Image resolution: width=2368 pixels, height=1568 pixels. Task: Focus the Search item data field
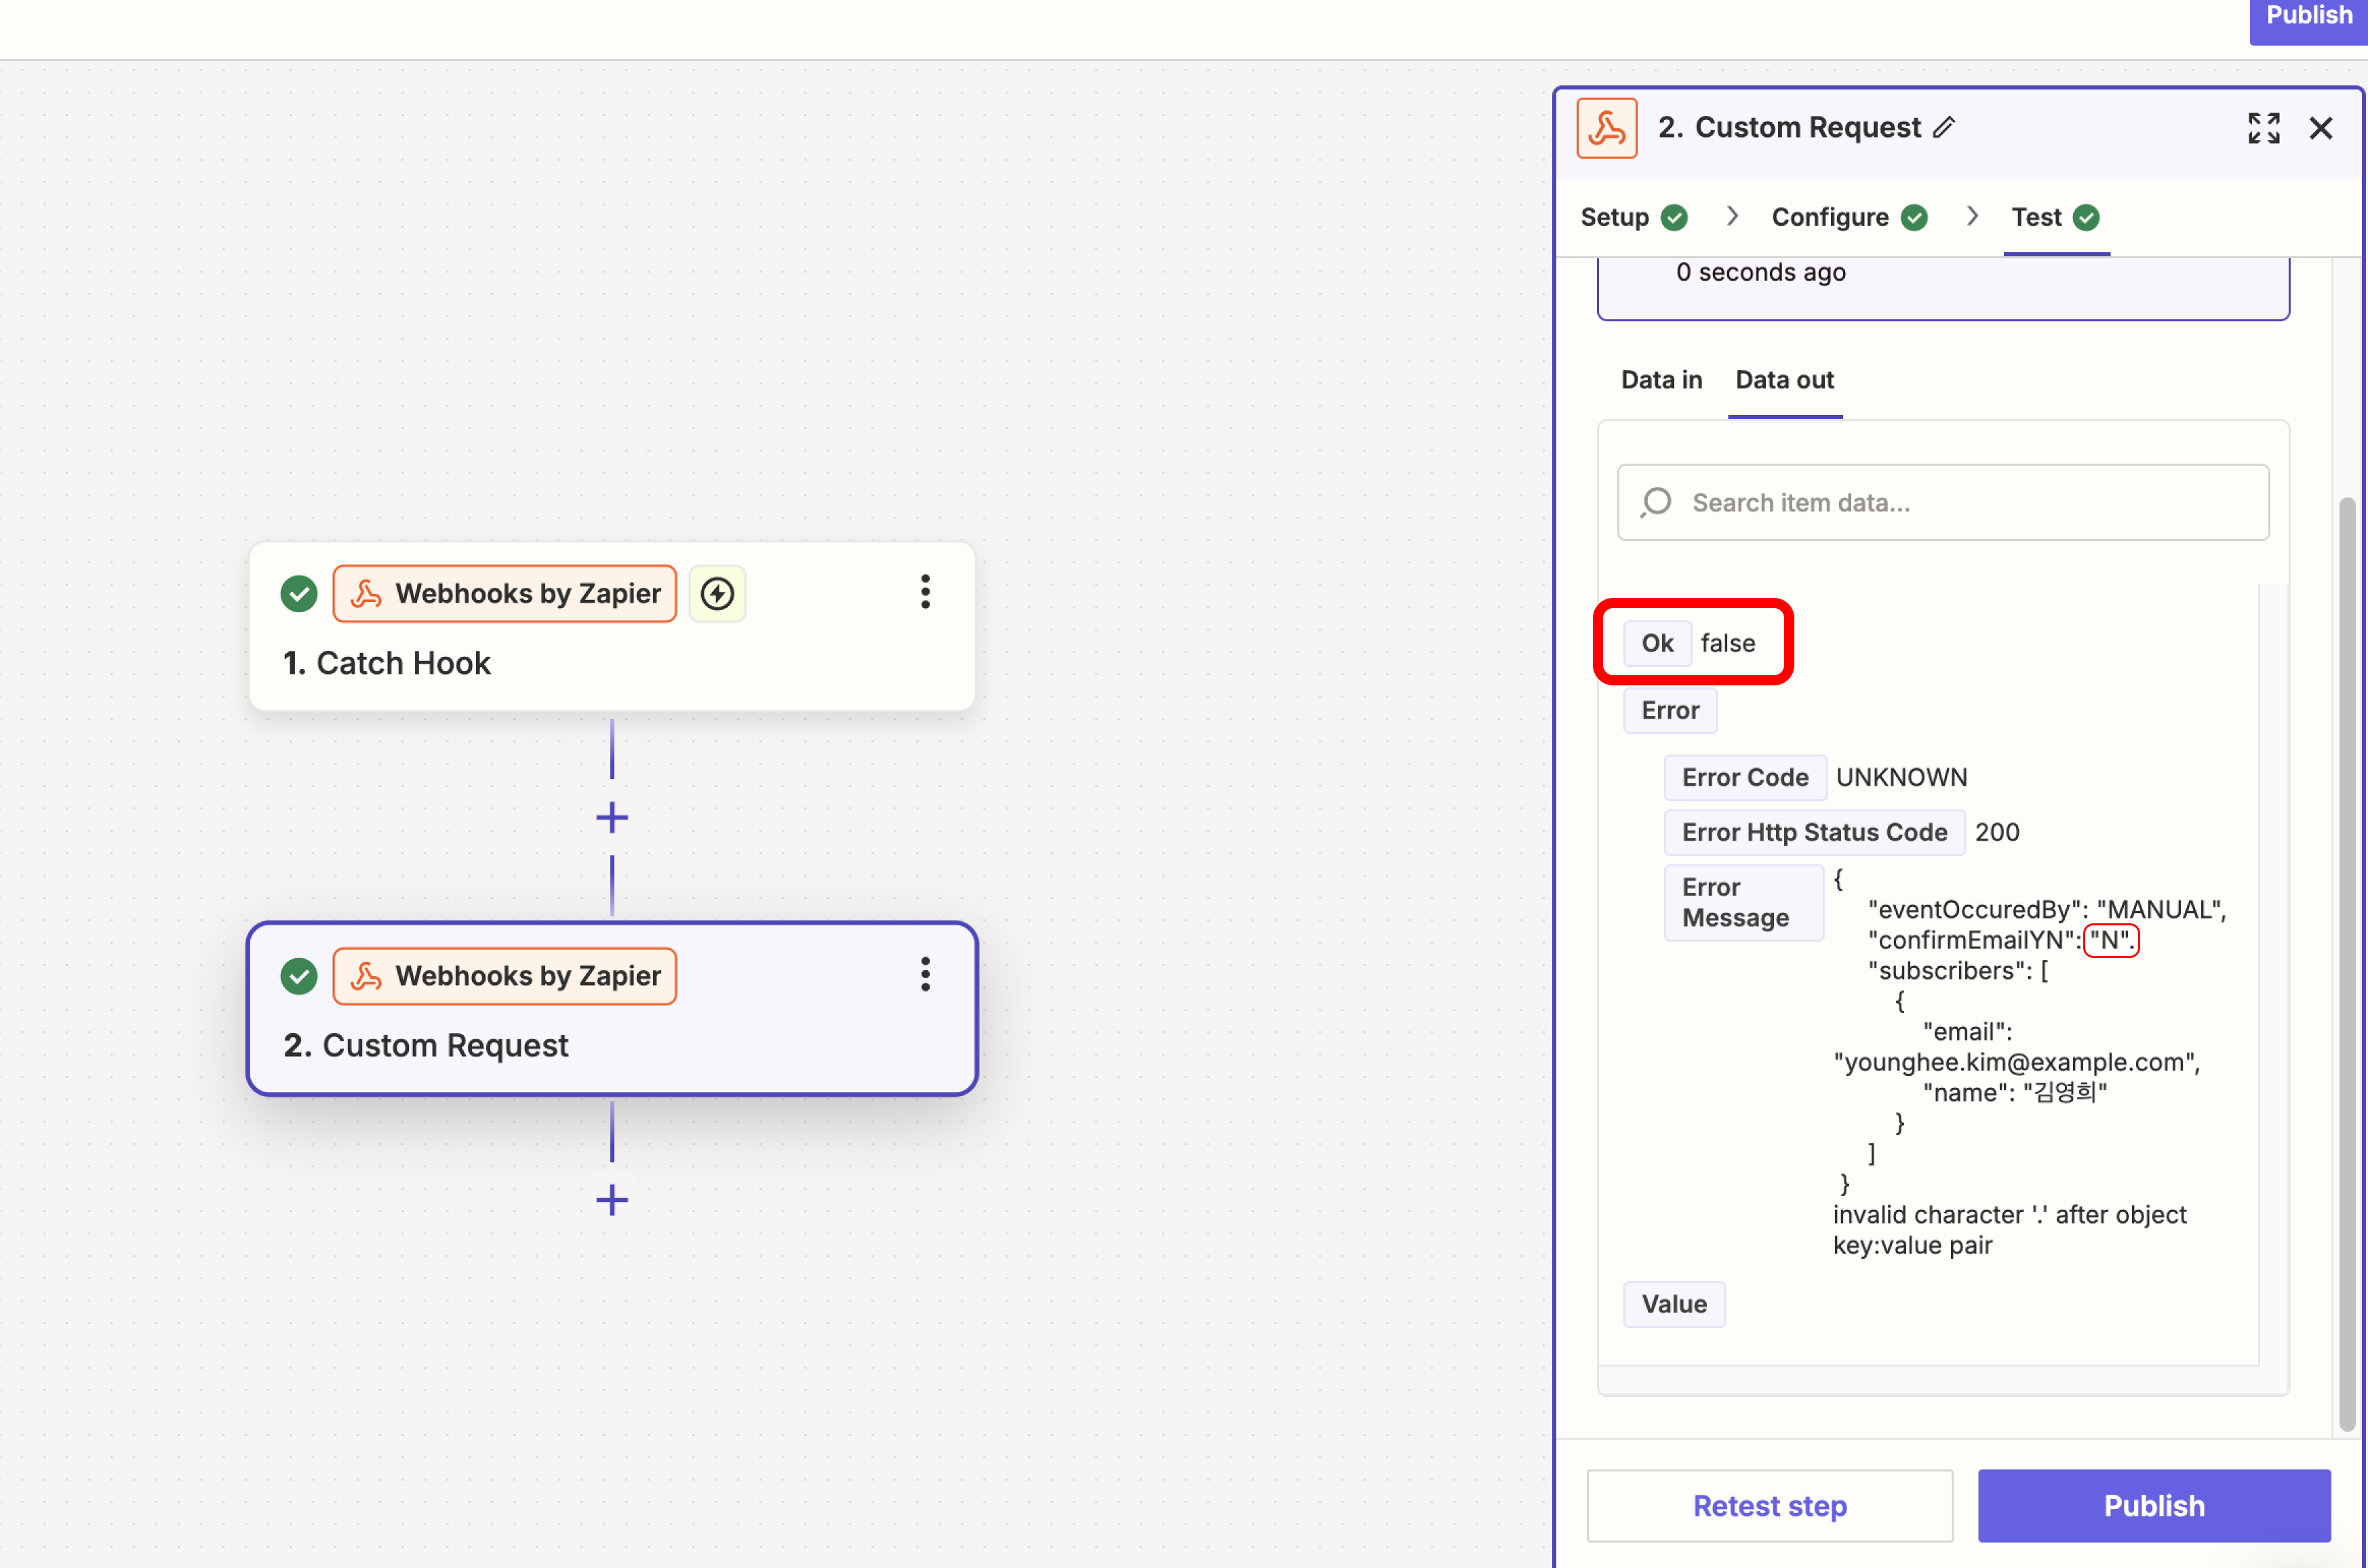[1942, 502]
